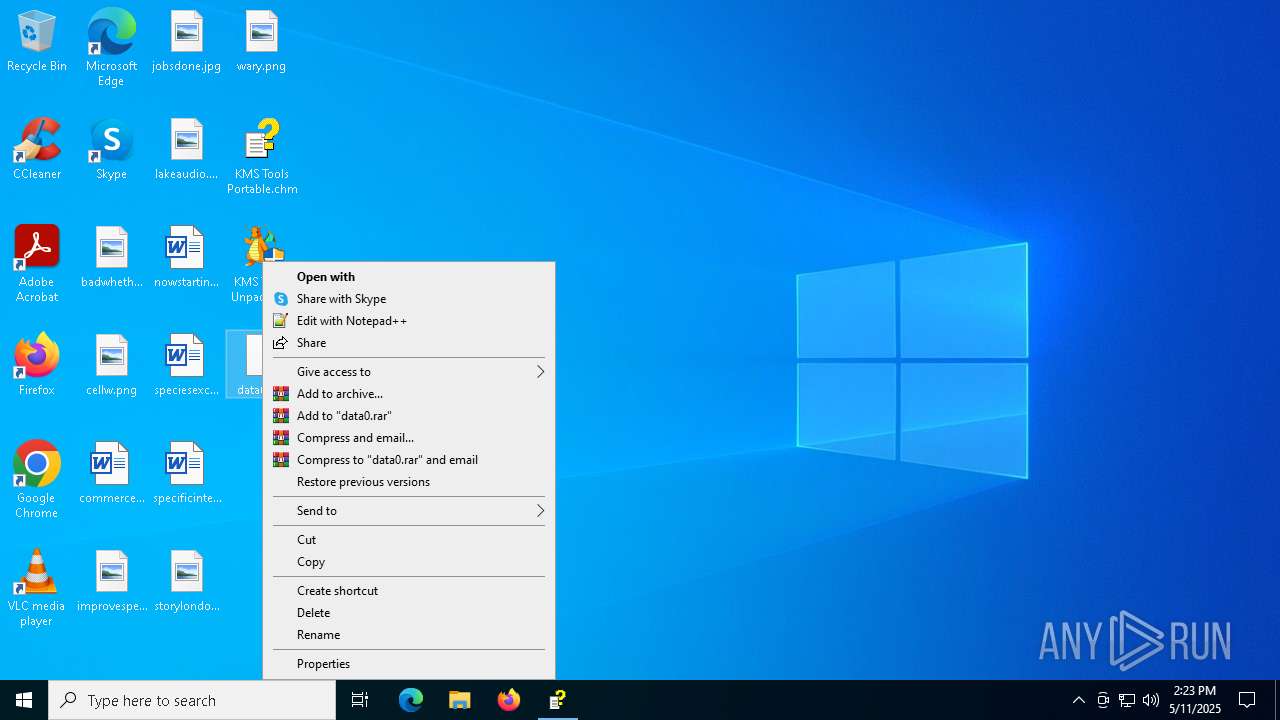Choose Delete from the context menu
This screenshot has height=720, width=1280.
409,613
